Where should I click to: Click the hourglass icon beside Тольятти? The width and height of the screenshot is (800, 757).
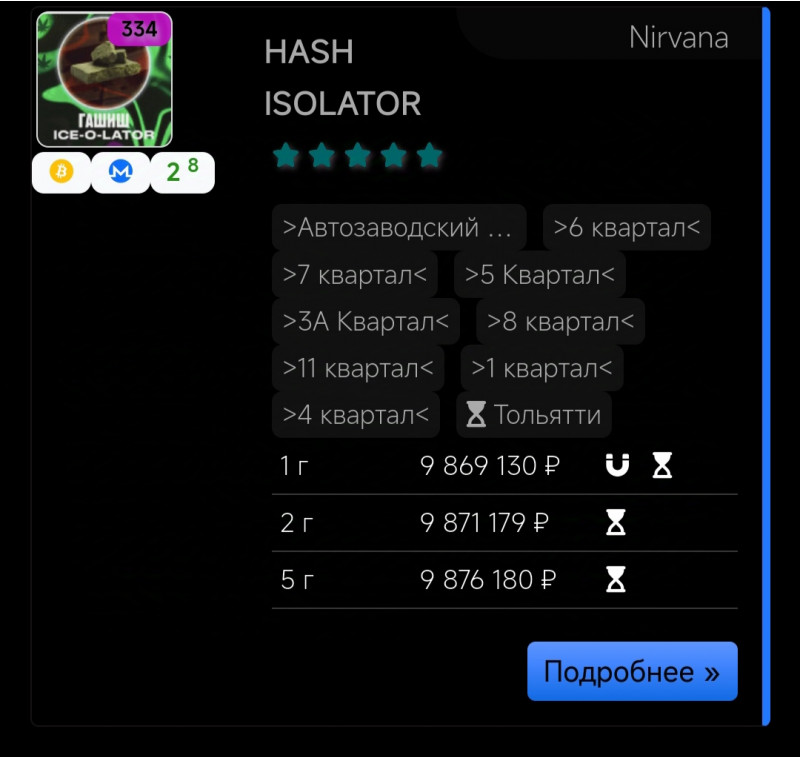coord(476,414)
